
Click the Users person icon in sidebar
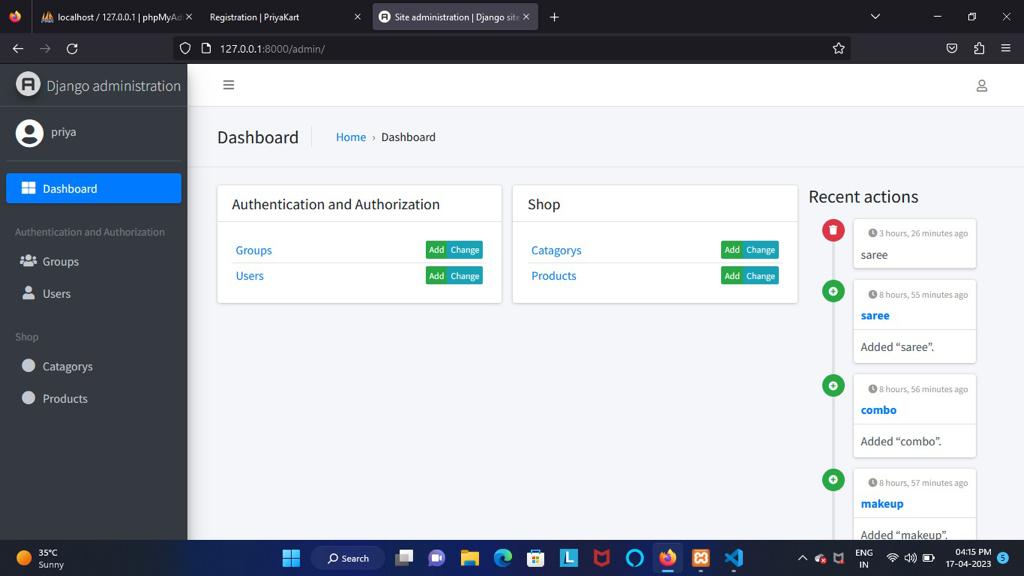(x=30, y=293)
